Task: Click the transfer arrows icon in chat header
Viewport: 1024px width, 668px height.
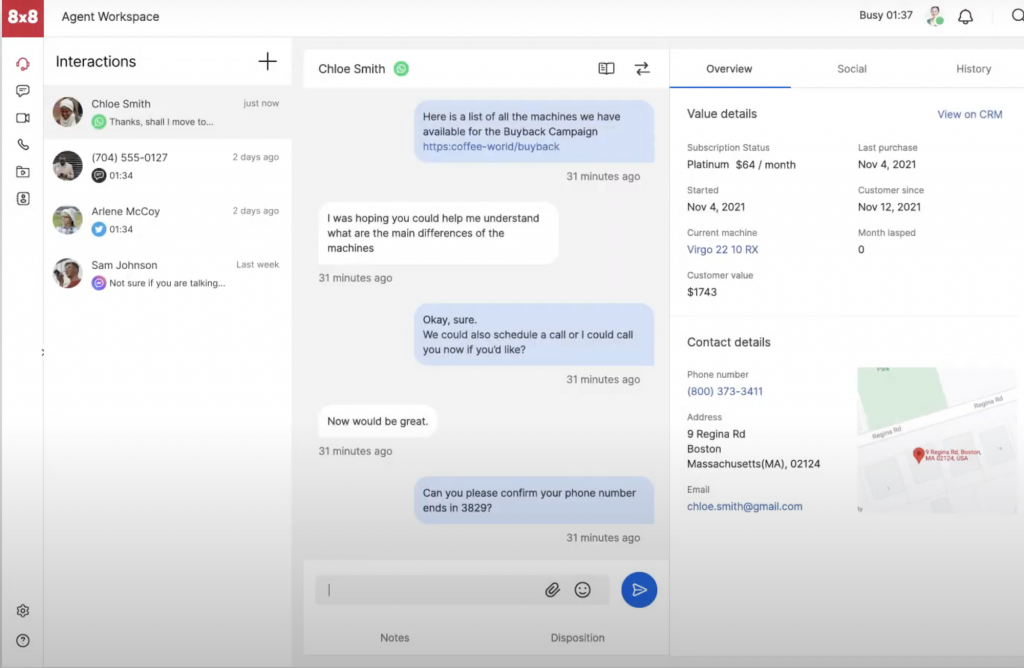Action: [x=642, y=69]
